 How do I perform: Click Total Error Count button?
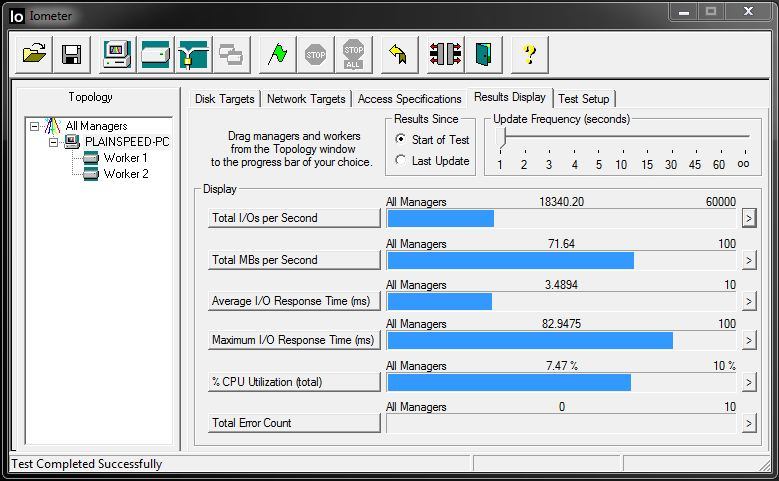294,423
